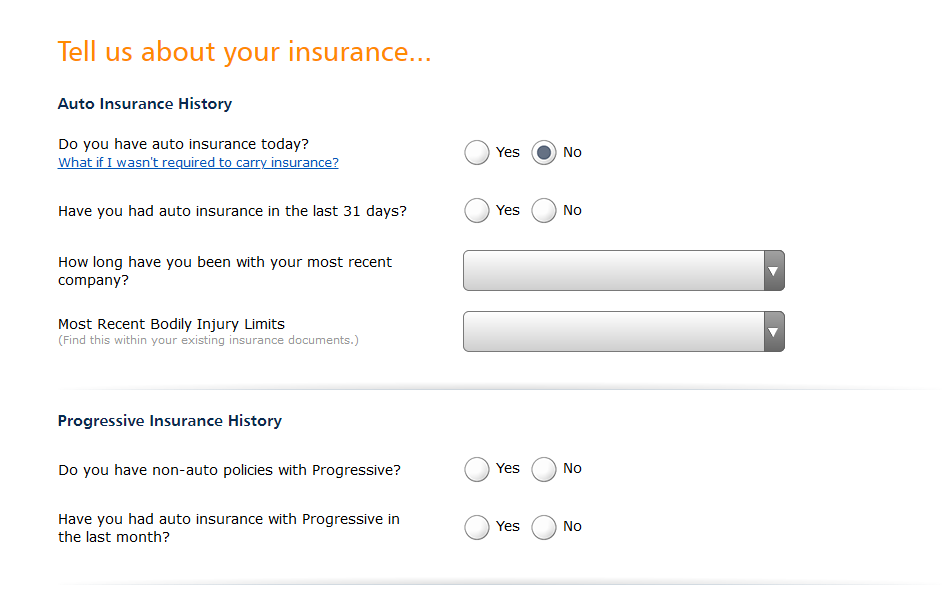Select No for having auto insurance today

[x=543, y=152]
